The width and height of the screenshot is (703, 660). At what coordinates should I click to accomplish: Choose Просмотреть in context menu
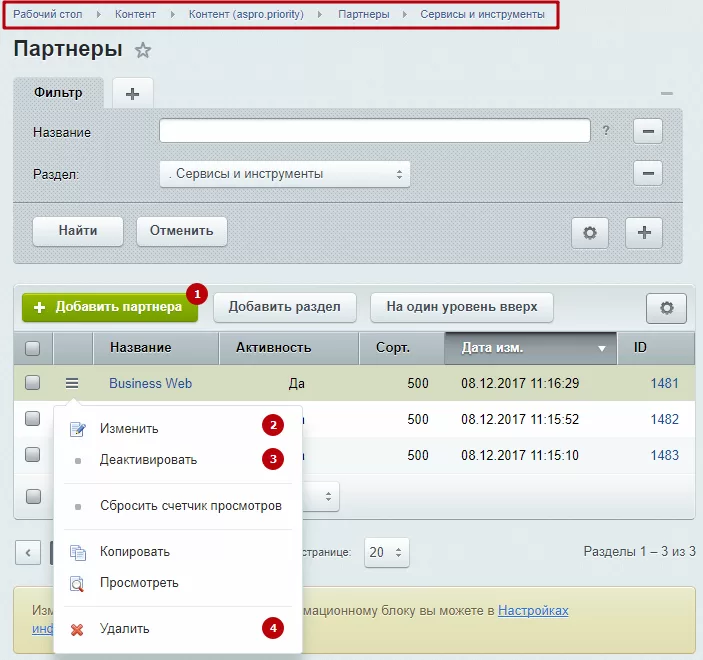pyautogui.click(x=178, y=583)
